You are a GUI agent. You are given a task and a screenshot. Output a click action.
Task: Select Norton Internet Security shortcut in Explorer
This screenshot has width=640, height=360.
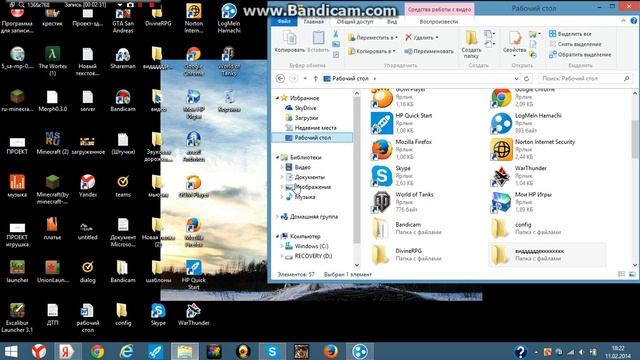(532, 149)
